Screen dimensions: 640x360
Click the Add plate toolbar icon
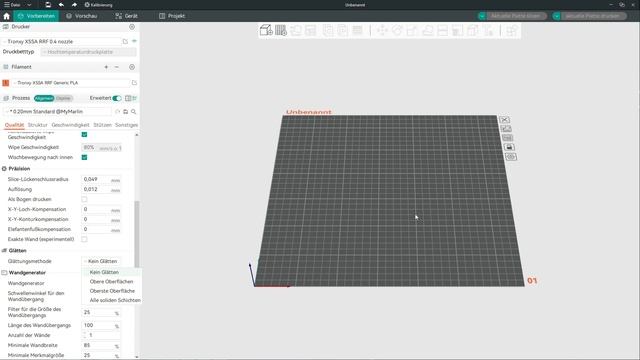tap(281, 30)
